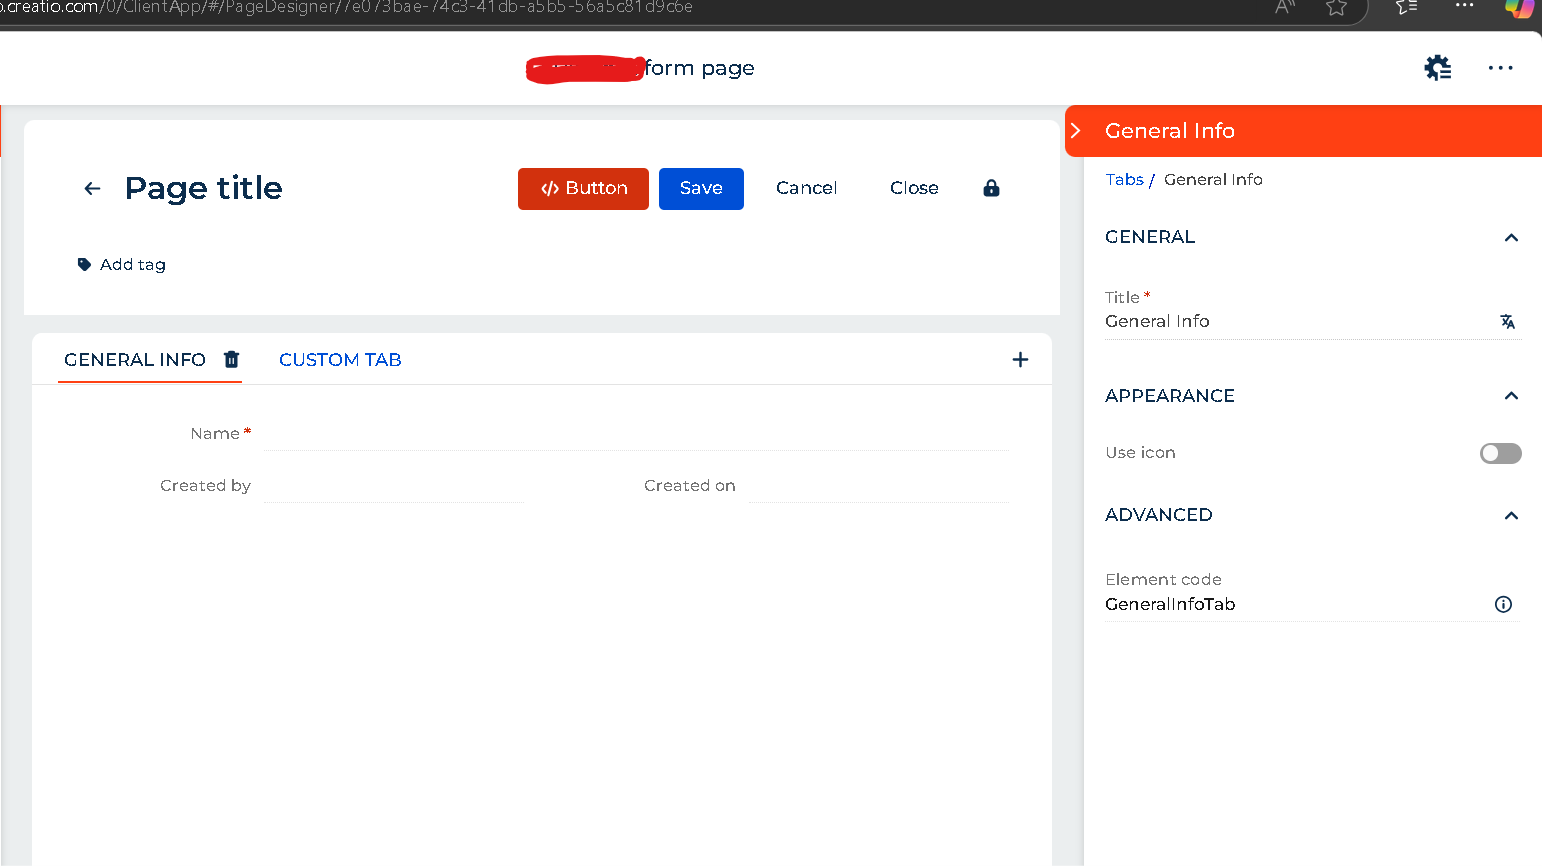
Task: Click the red Button element
Action: (583, 189)
